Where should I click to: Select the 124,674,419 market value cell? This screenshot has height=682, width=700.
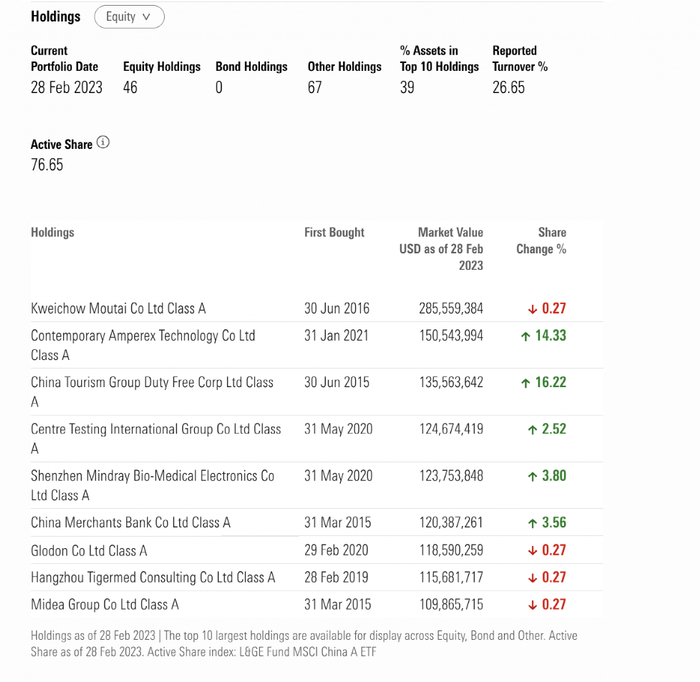click(x=451, y=429)
